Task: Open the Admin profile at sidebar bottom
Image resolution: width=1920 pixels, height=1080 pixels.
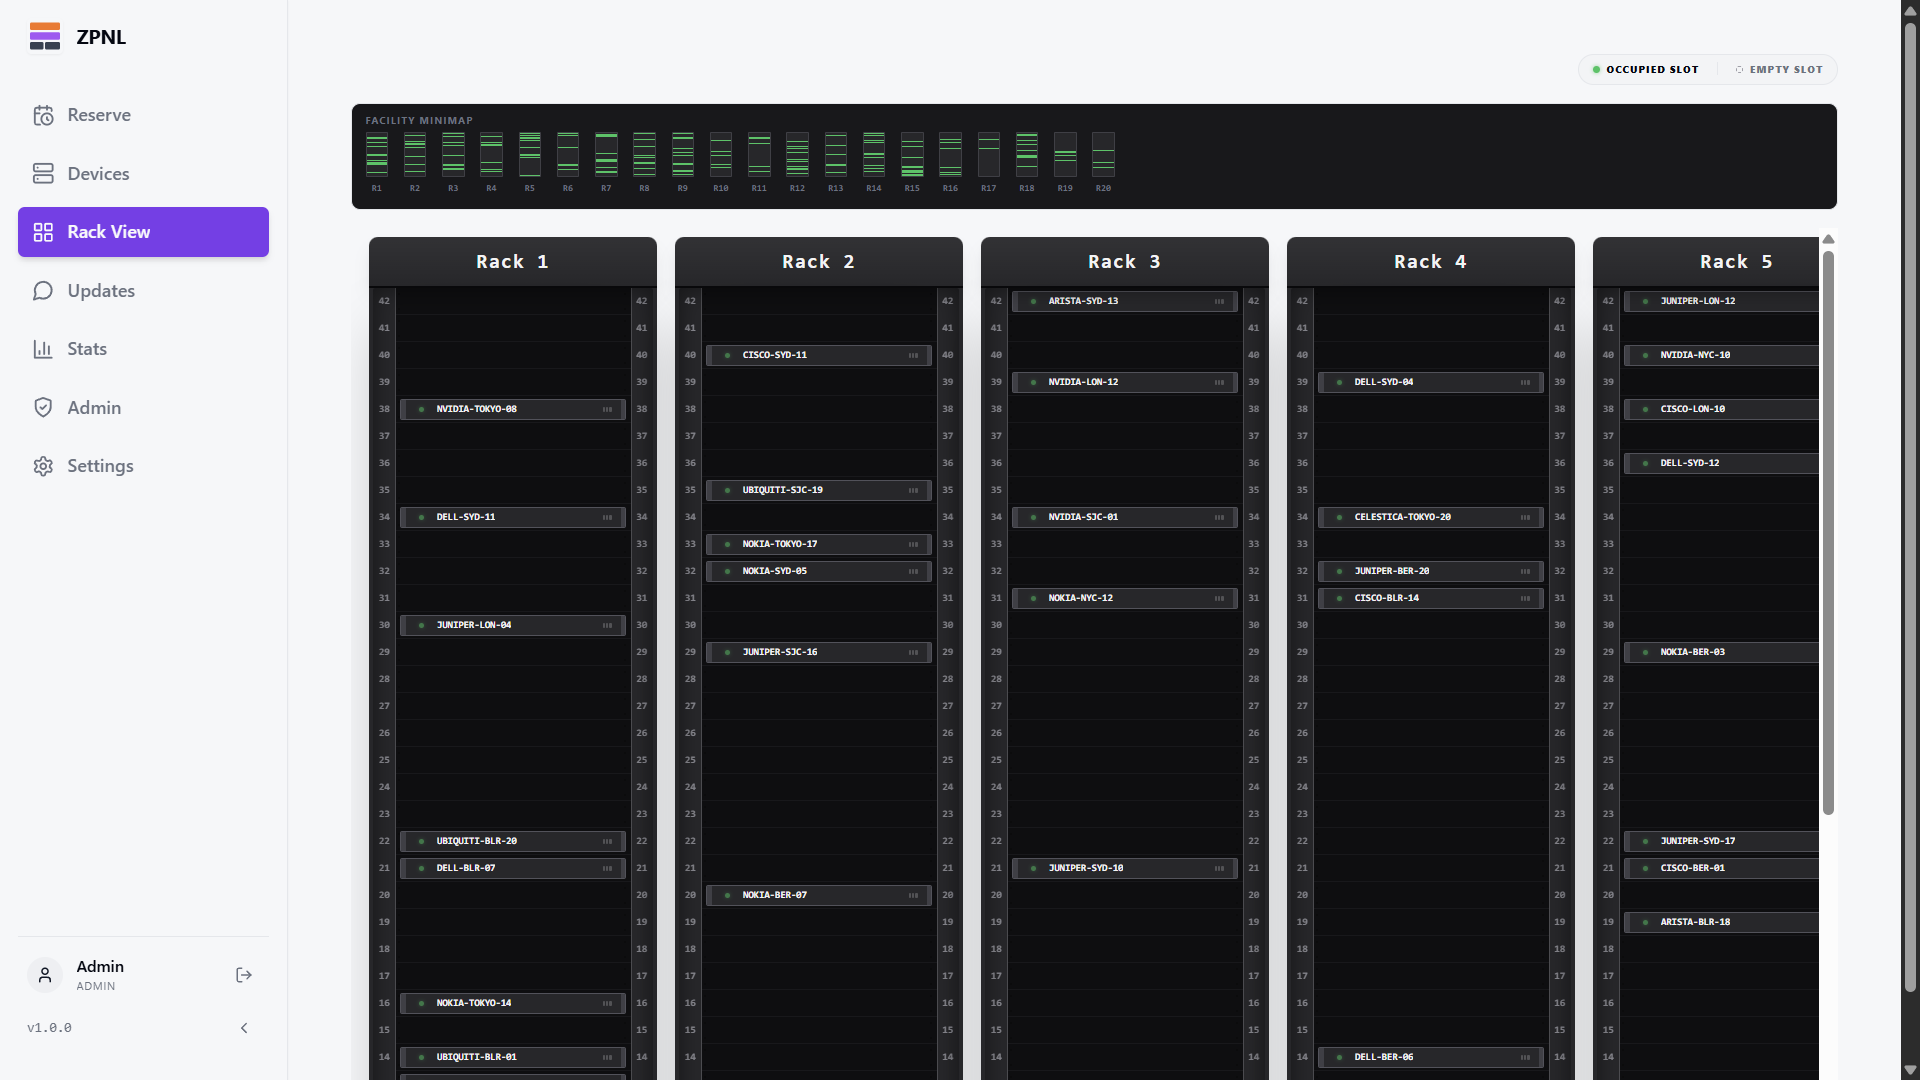Action: [x=99, y=975]
